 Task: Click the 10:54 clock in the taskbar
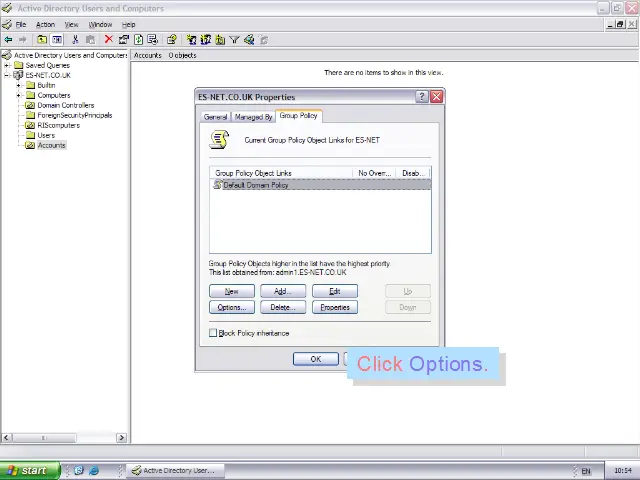tap(622, 471)
